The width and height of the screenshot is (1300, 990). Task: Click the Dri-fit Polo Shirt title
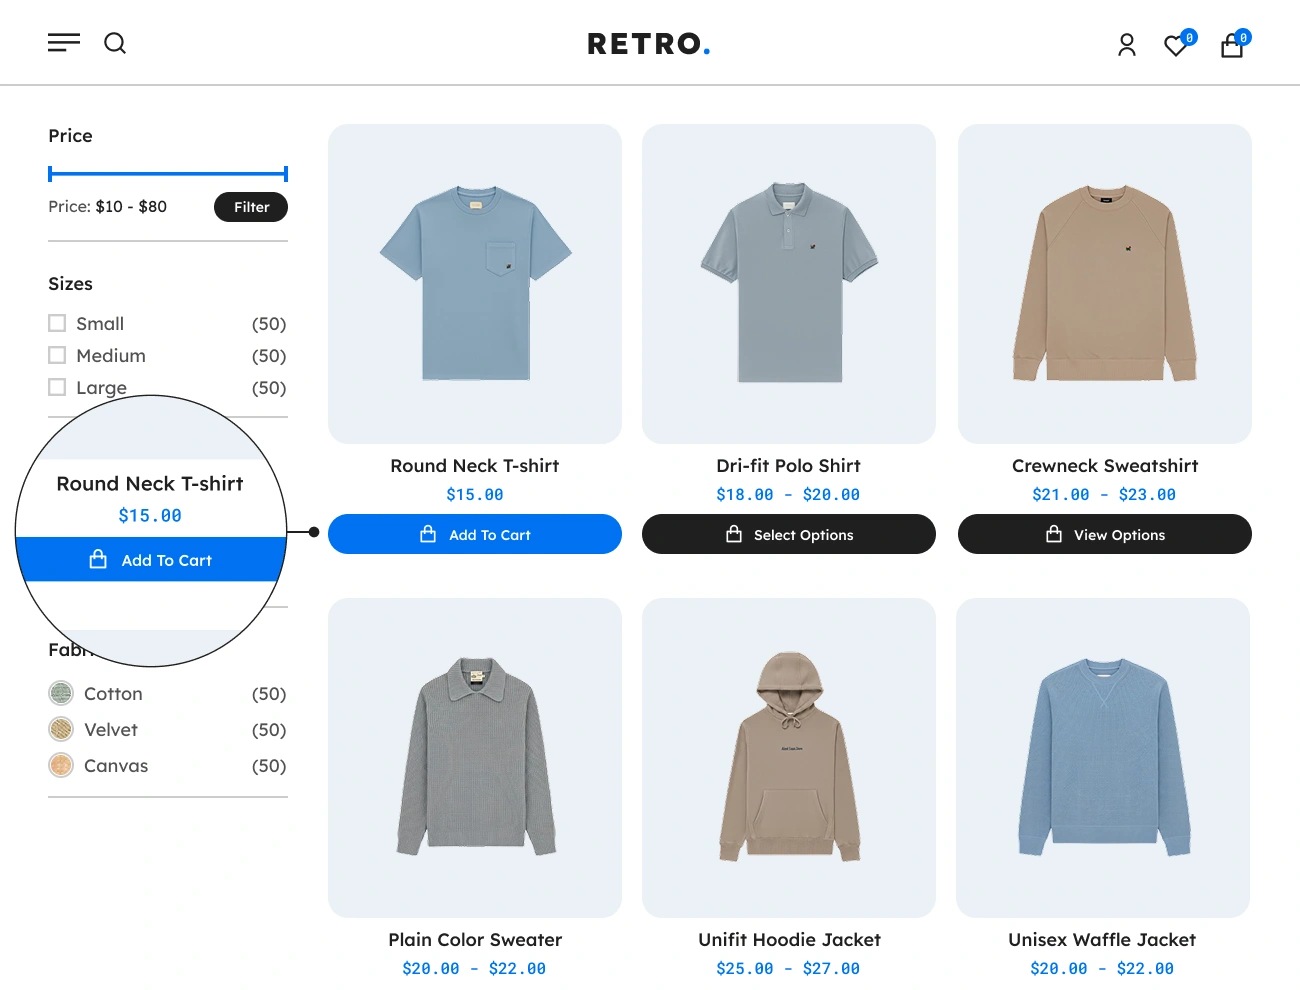tap(789, 466)
